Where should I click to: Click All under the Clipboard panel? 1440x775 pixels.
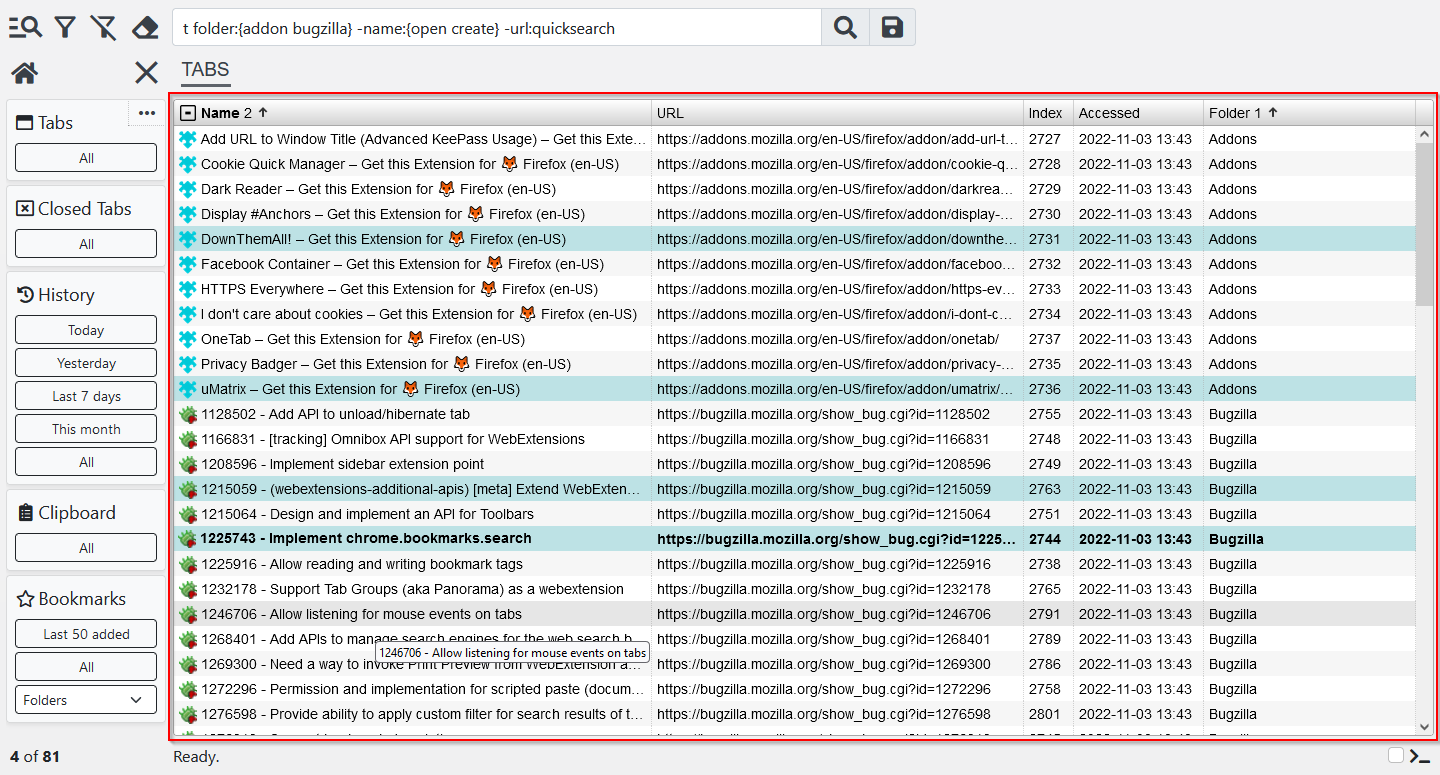(86, 548)
